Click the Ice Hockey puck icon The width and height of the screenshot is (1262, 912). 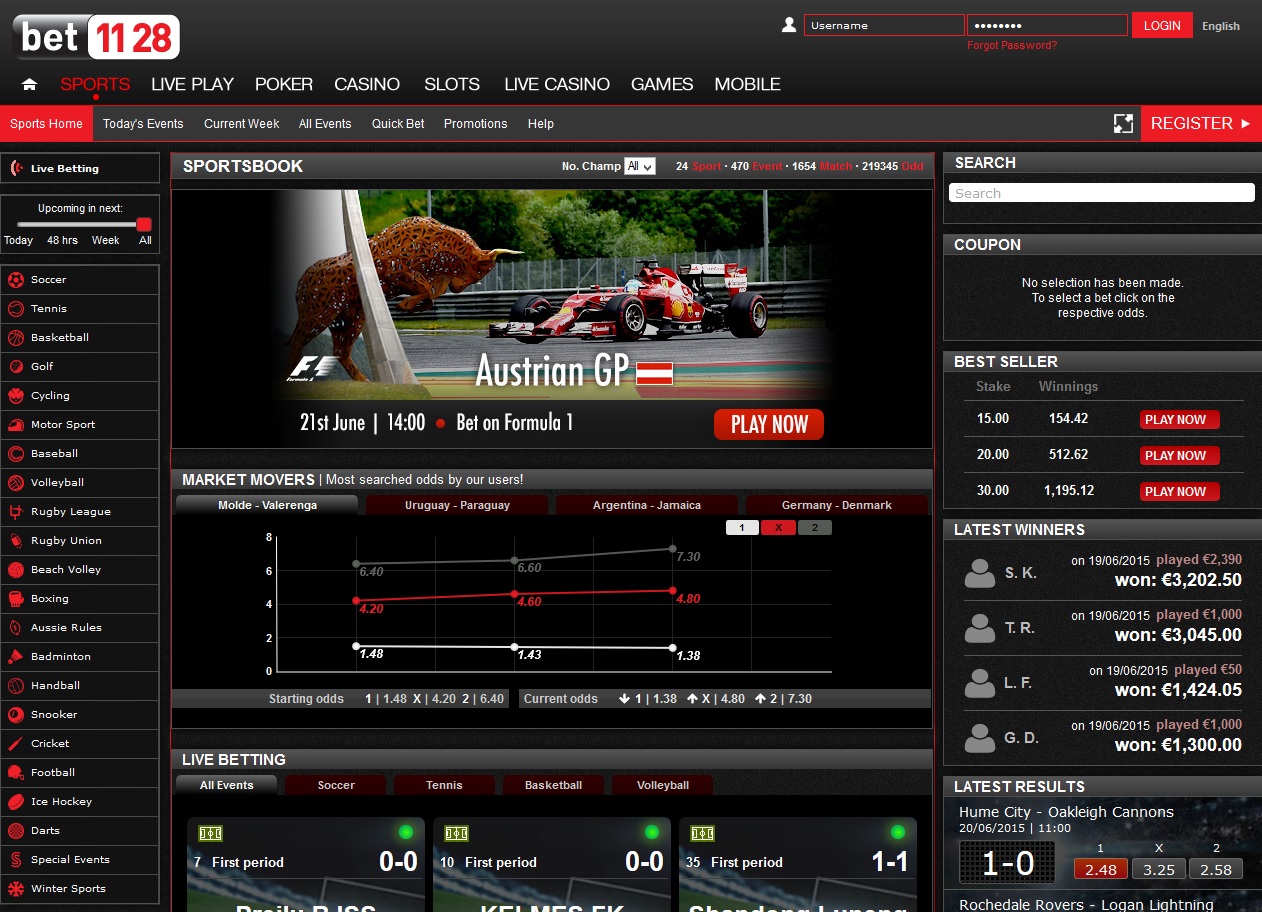tap(15, 802)
